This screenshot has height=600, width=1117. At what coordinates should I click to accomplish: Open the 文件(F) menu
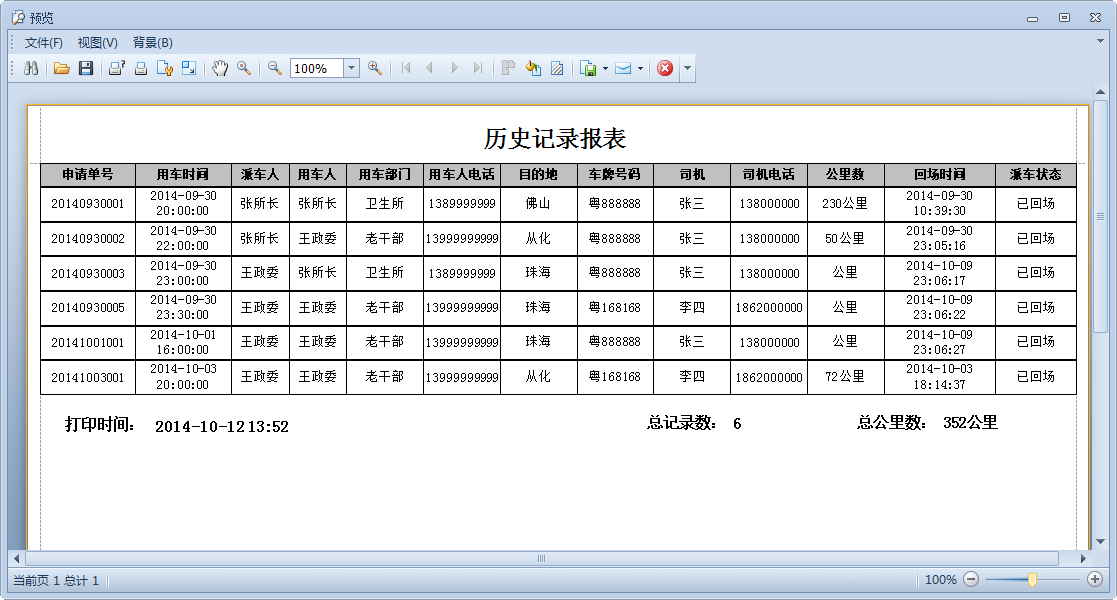[x=43, y=43]
